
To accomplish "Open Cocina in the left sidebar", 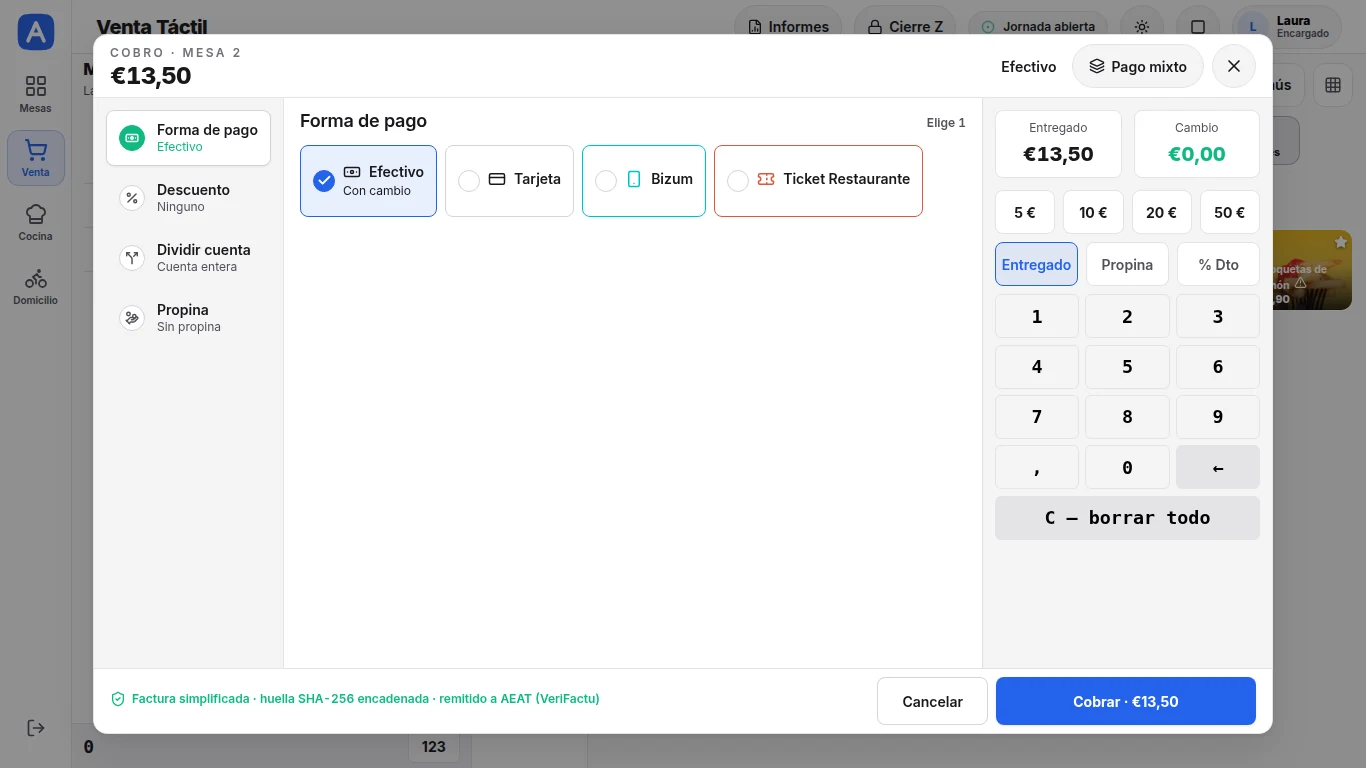I will pyautogui.click(x=36, y=222).
